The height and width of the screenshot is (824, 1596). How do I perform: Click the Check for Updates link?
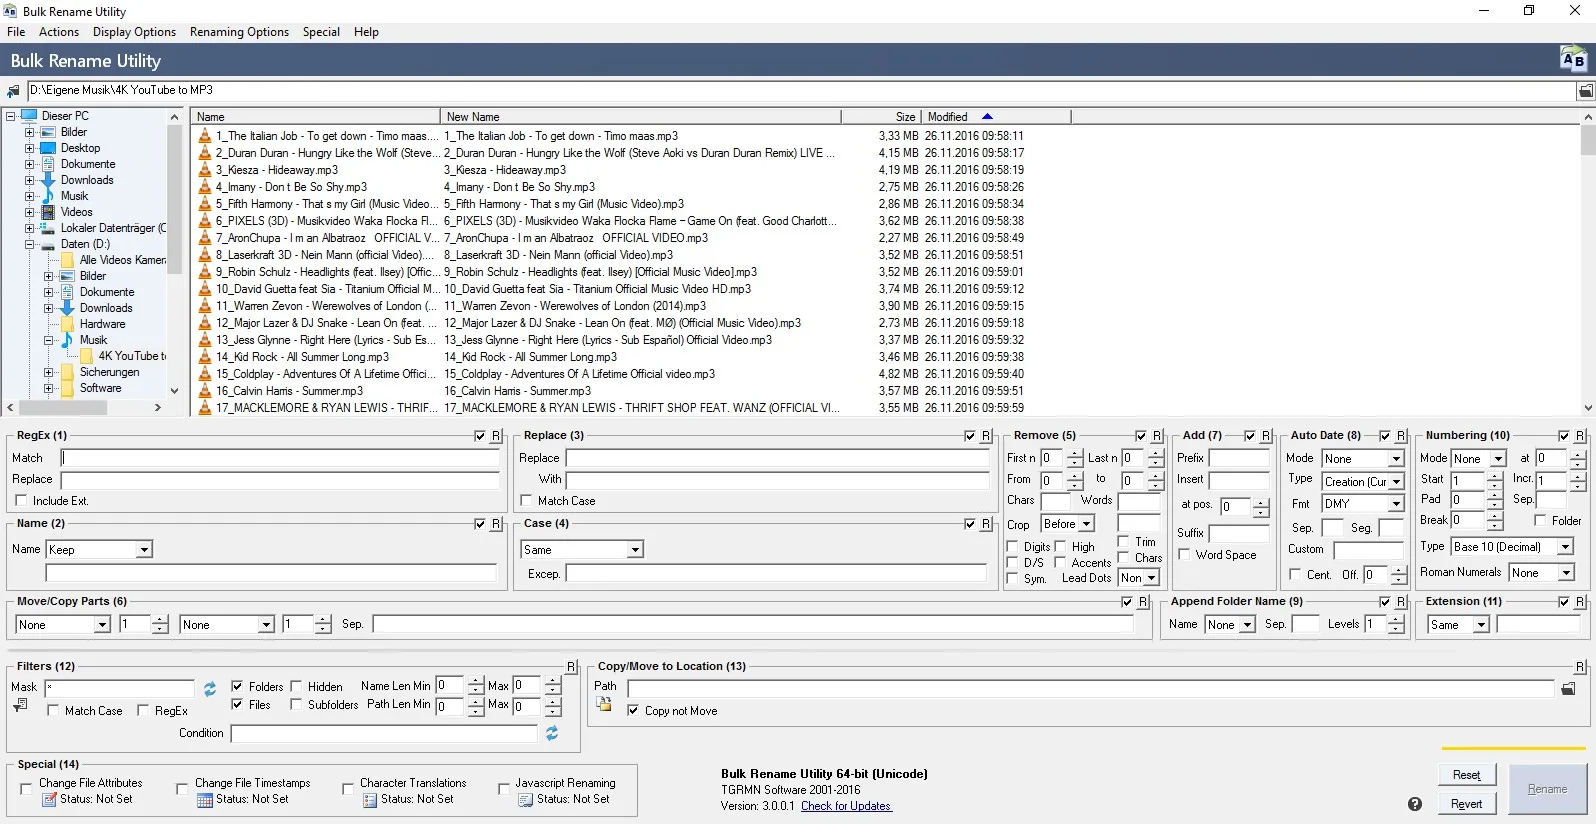pos(845,806)
